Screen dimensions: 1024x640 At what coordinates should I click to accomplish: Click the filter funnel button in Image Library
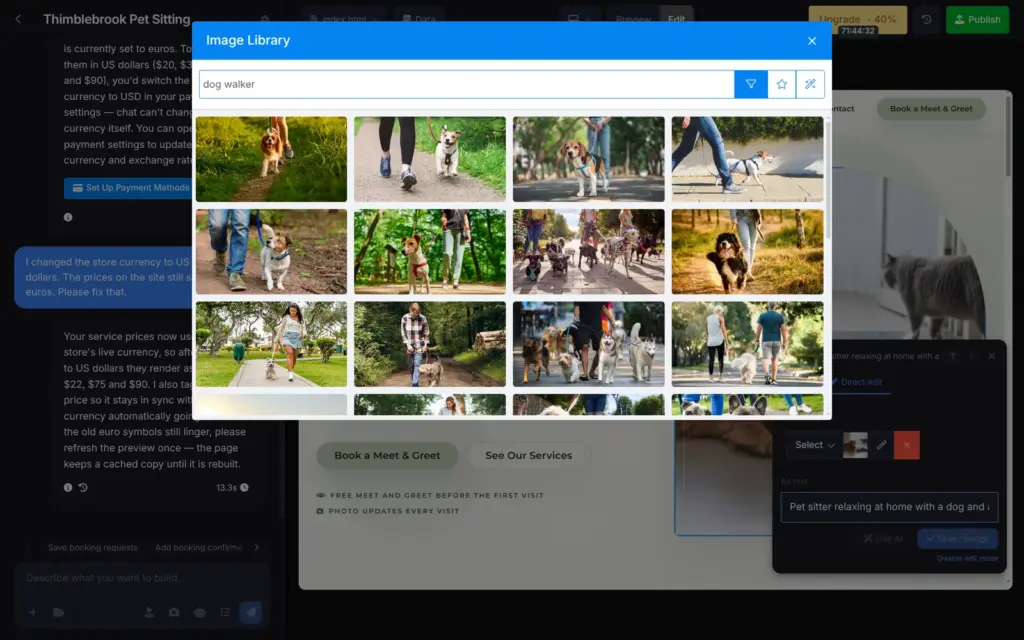[750, 84]
